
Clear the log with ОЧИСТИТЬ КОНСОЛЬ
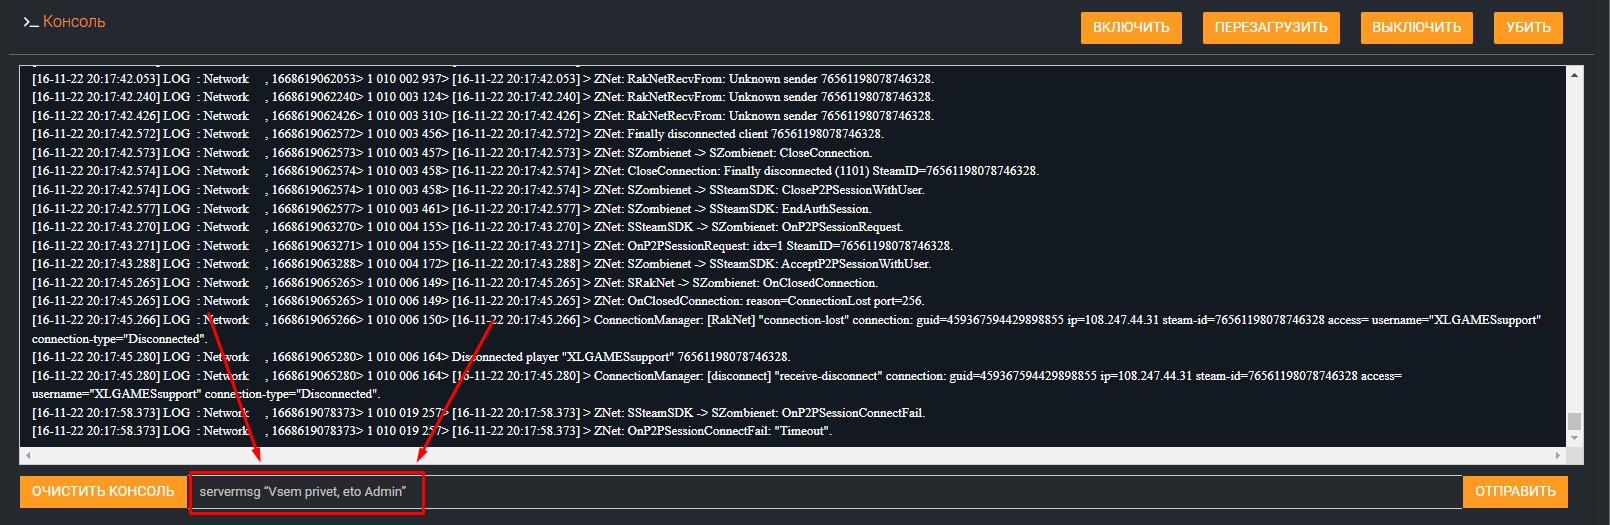click(x=103, y=491)
